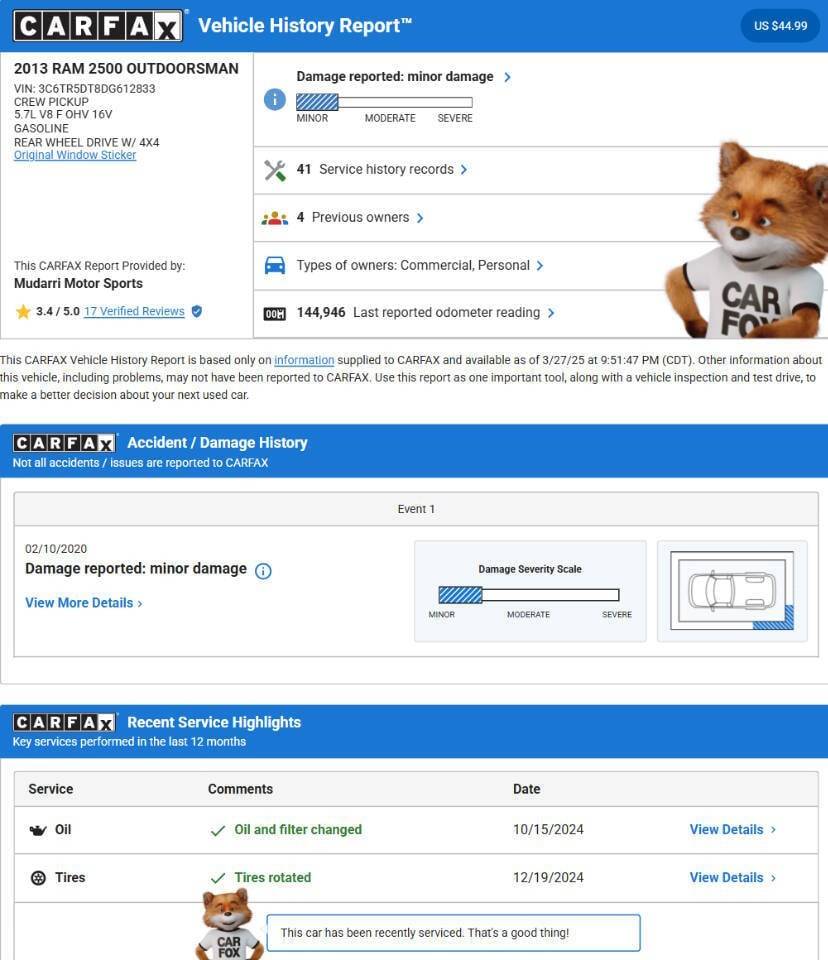Image resolution: width=828 pixels, height=960 pixels.
Task: Click the oil can icon in Service table
Action: 38,830
